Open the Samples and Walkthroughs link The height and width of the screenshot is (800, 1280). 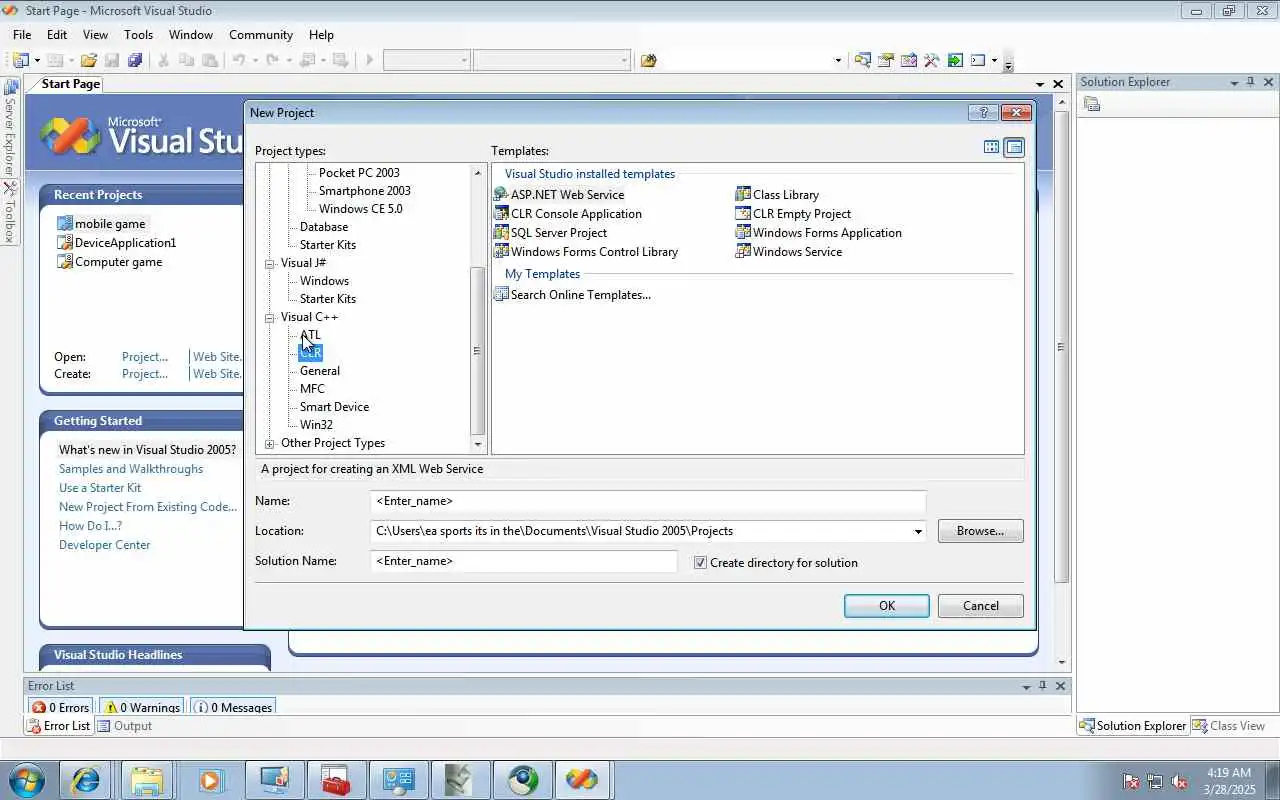pyautogui.click(x=131, y=469)
